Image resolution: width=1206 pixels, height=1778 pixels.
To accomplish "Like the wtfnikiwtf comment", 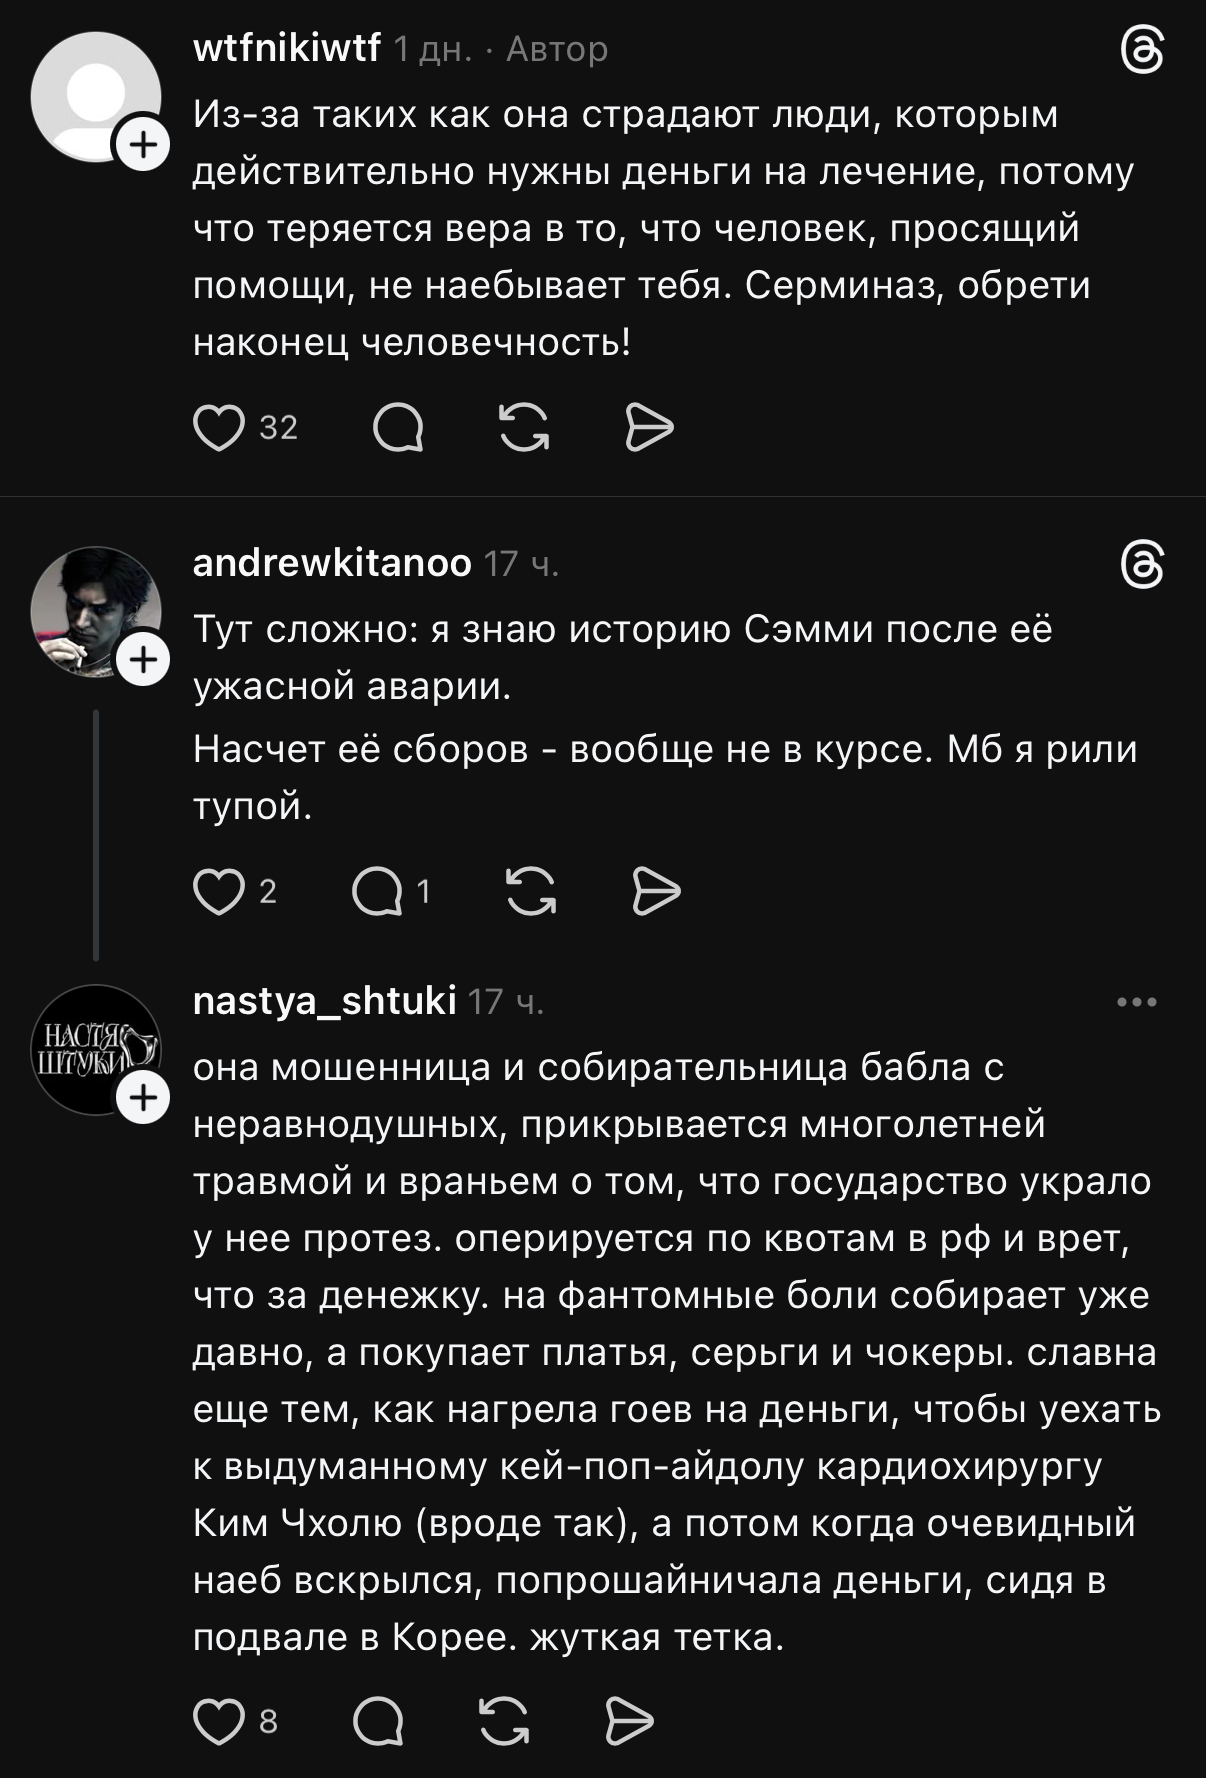I will 219,428.
